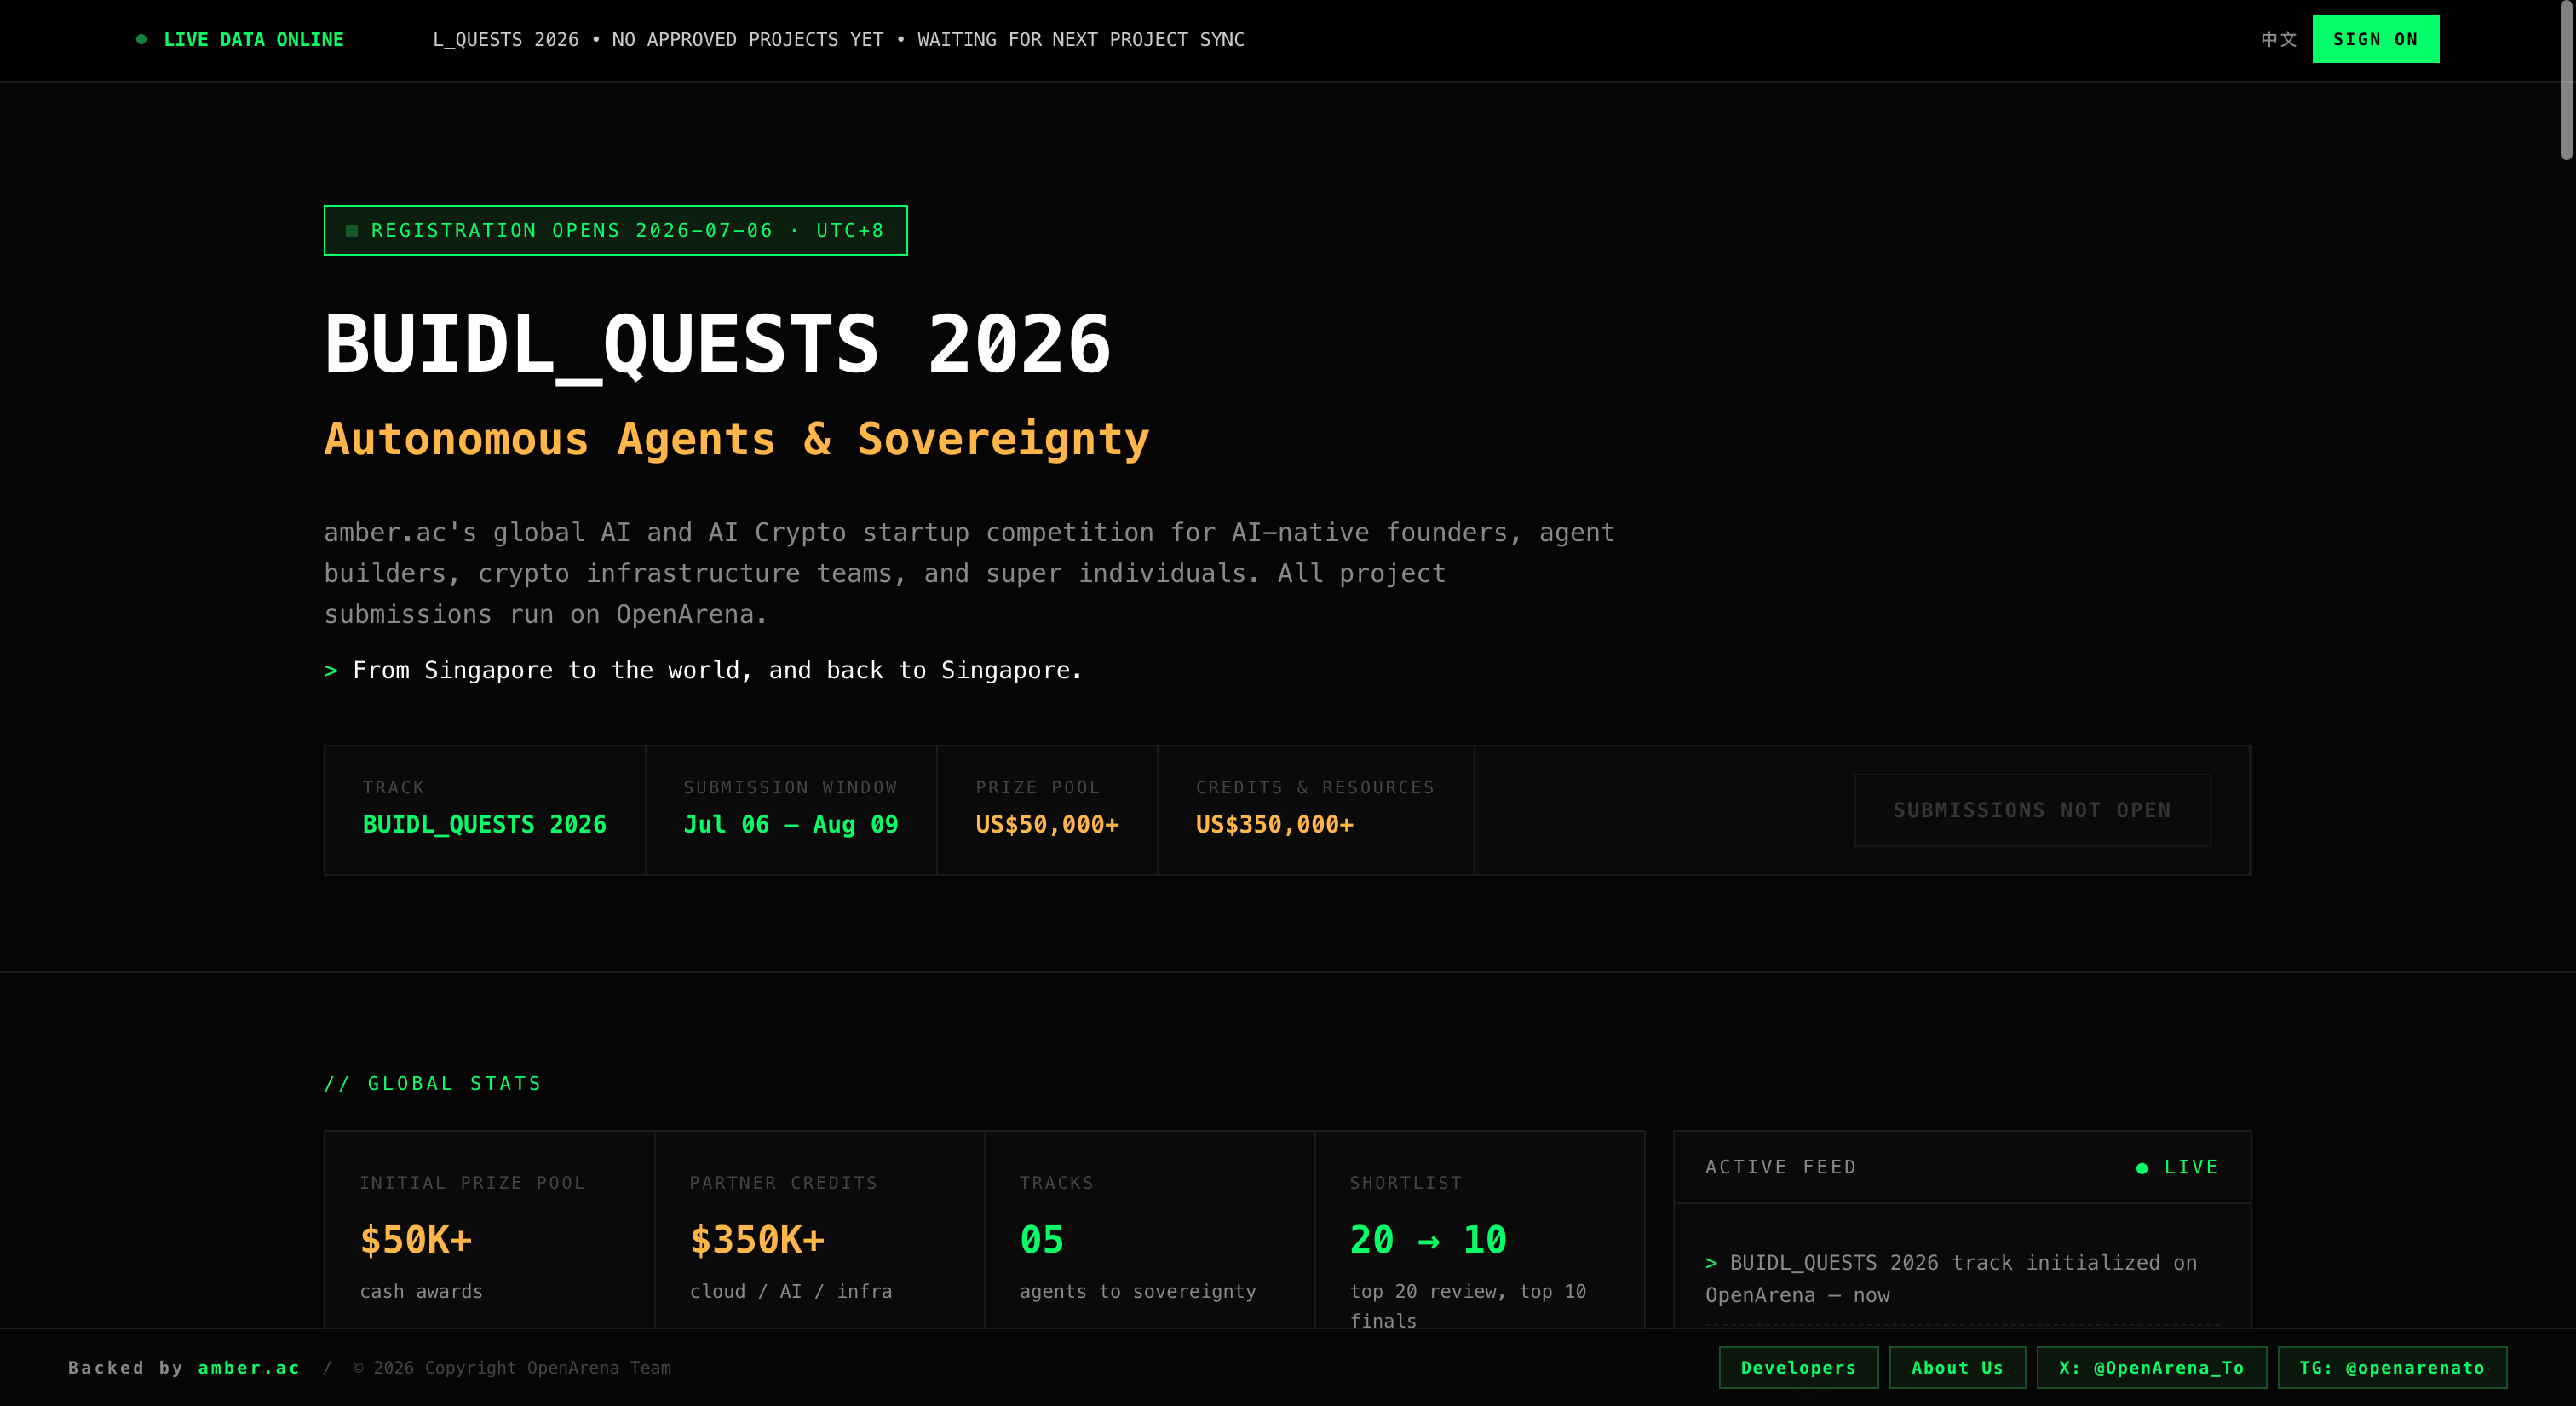Click the 'cash awards' caption

[421, 1291]
